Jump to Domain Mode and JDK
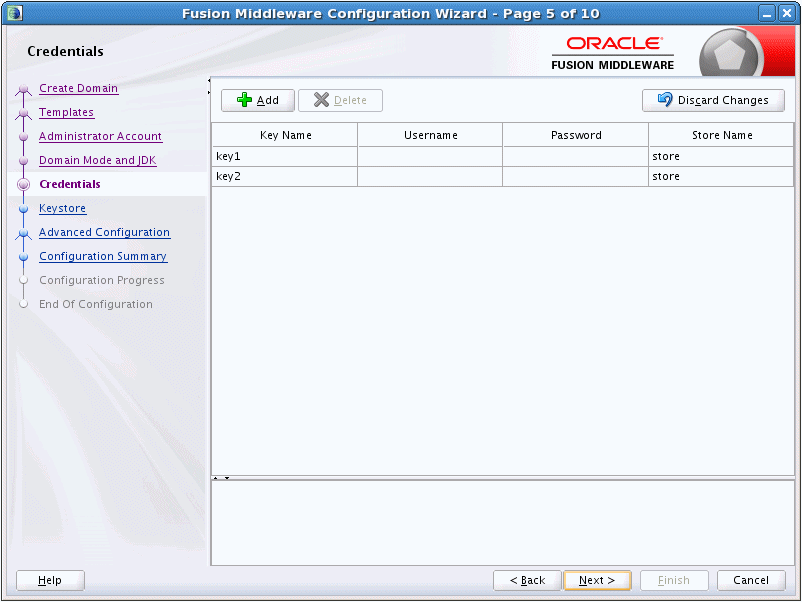 tap(98, 160)
